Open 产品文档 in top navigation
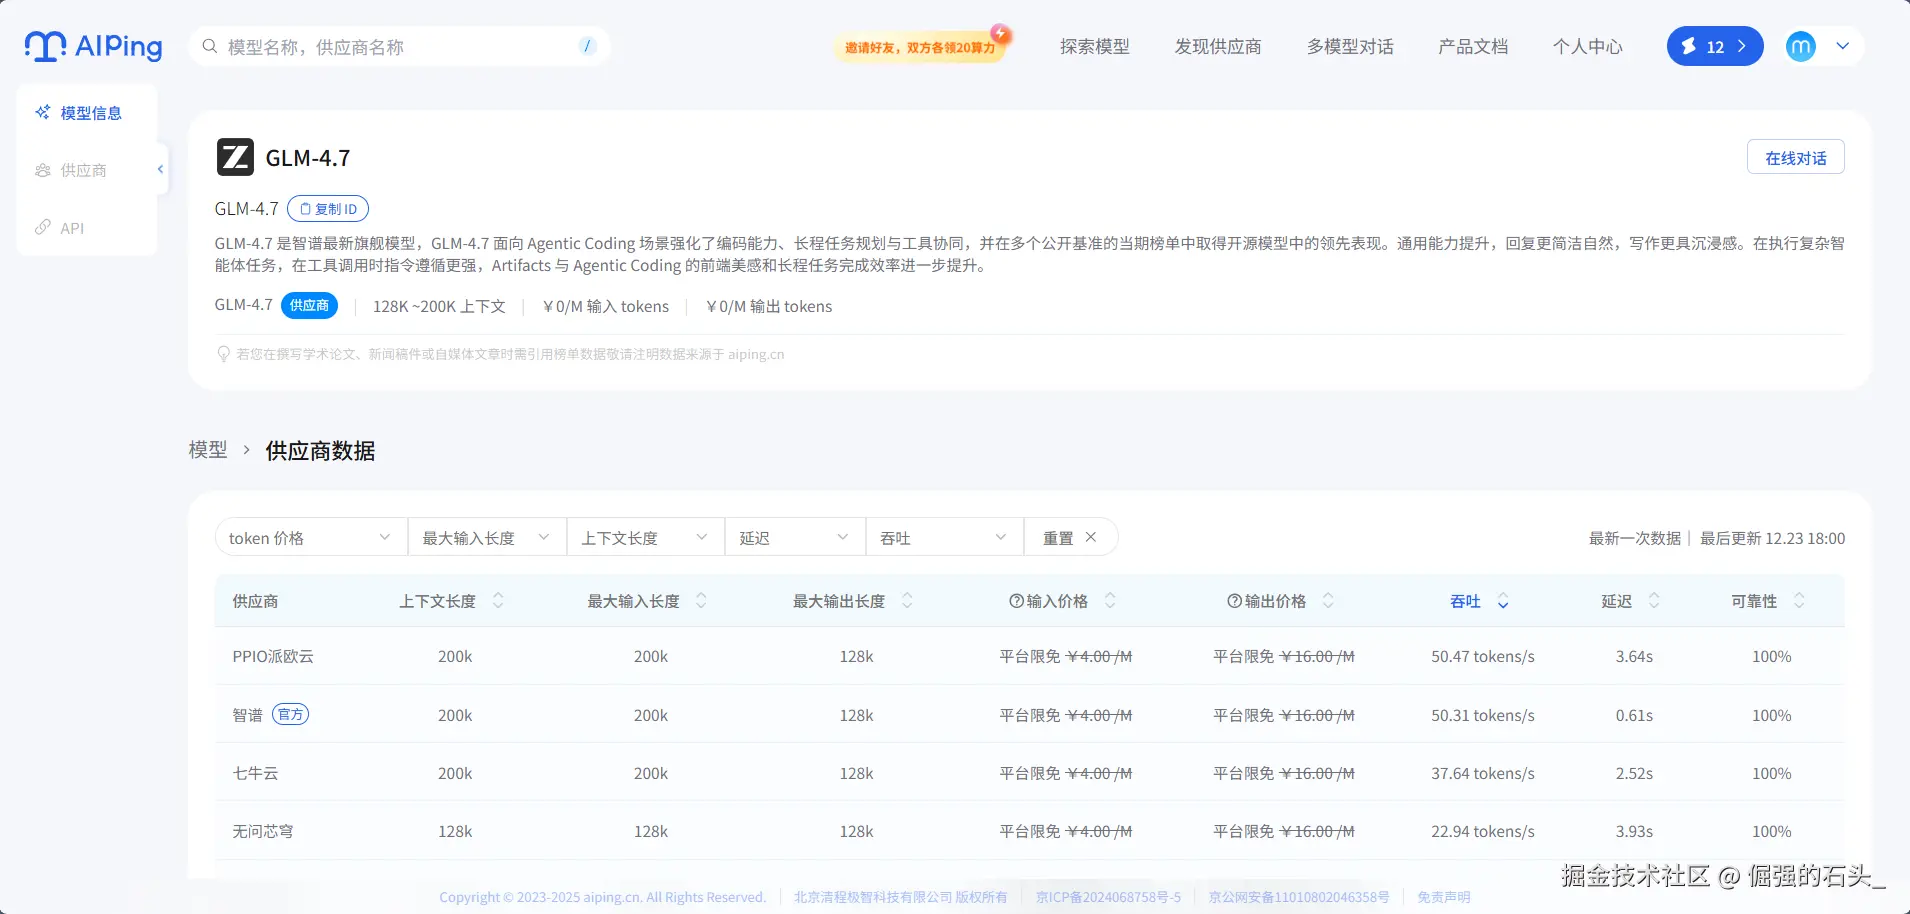1910x914 pixels. click(x=1473, y=46)
